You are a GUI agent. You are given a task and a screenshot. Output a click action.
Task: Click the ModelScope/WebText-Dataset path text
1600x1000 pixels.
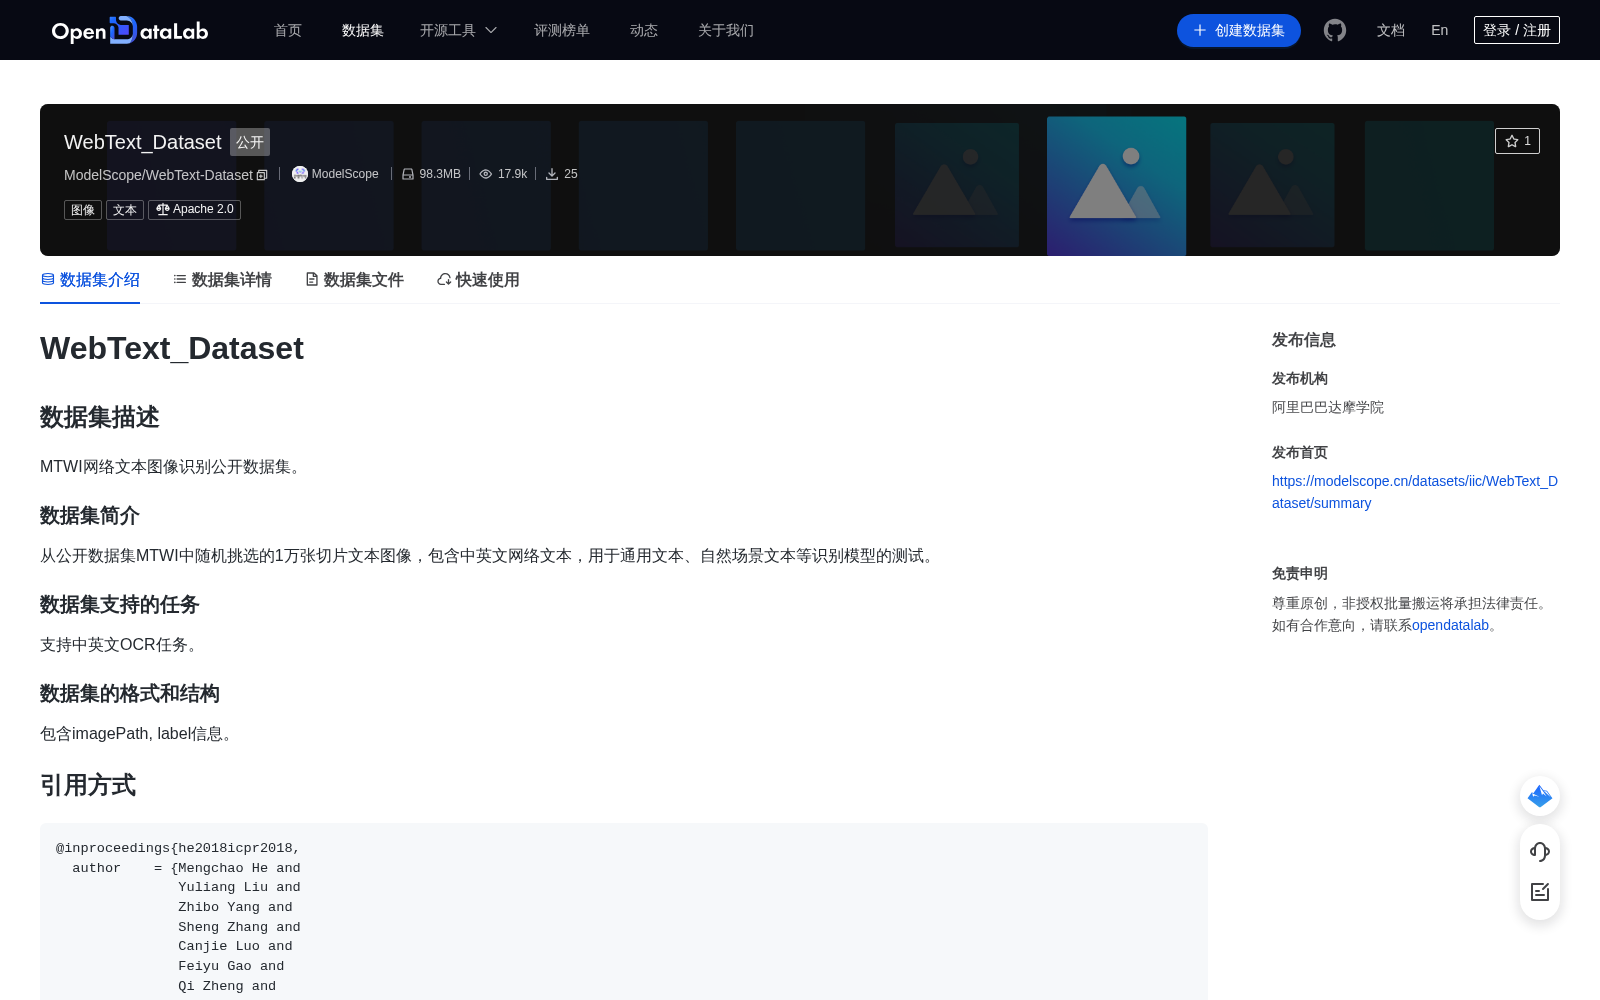pyautogui.click(x=158, y=175)
